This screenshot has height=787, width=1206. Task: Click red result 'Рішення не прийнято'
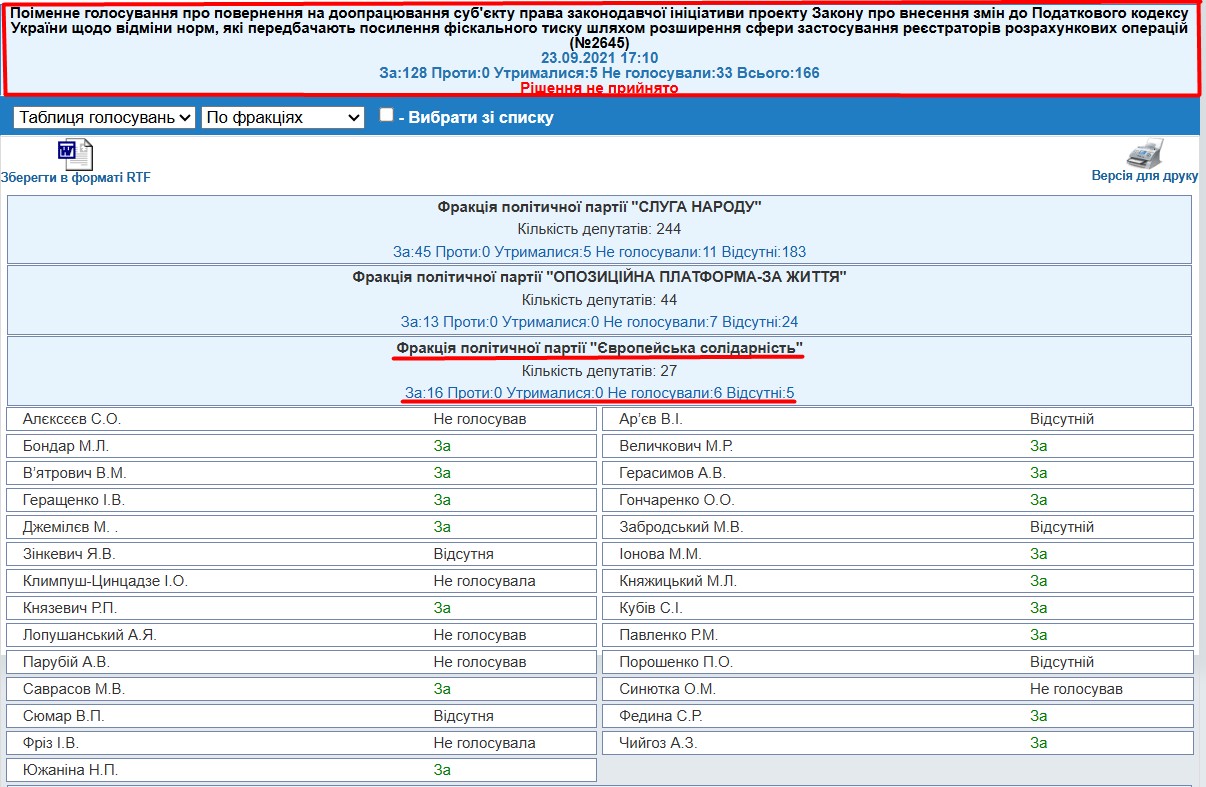[599, 88]
